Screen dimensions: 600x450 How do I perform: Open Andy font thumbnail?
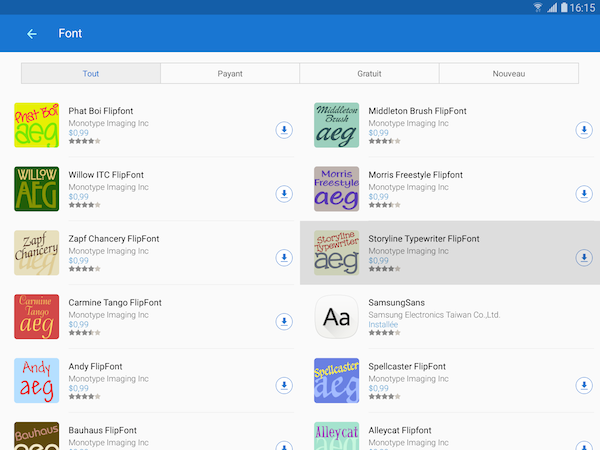(x=37, y=381)
